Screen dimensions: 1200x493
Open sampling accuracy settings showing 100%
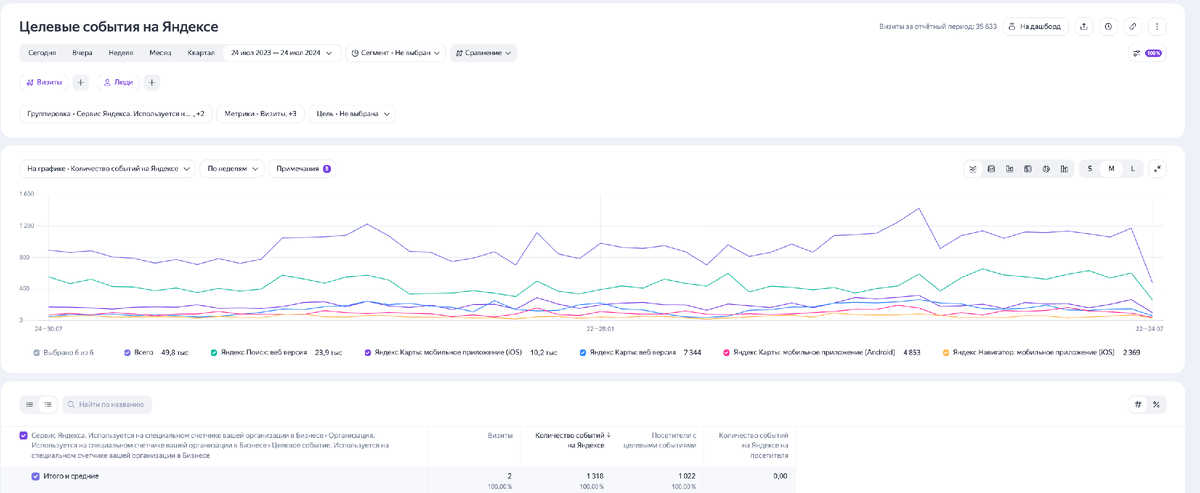click(x=1147, y=53)
